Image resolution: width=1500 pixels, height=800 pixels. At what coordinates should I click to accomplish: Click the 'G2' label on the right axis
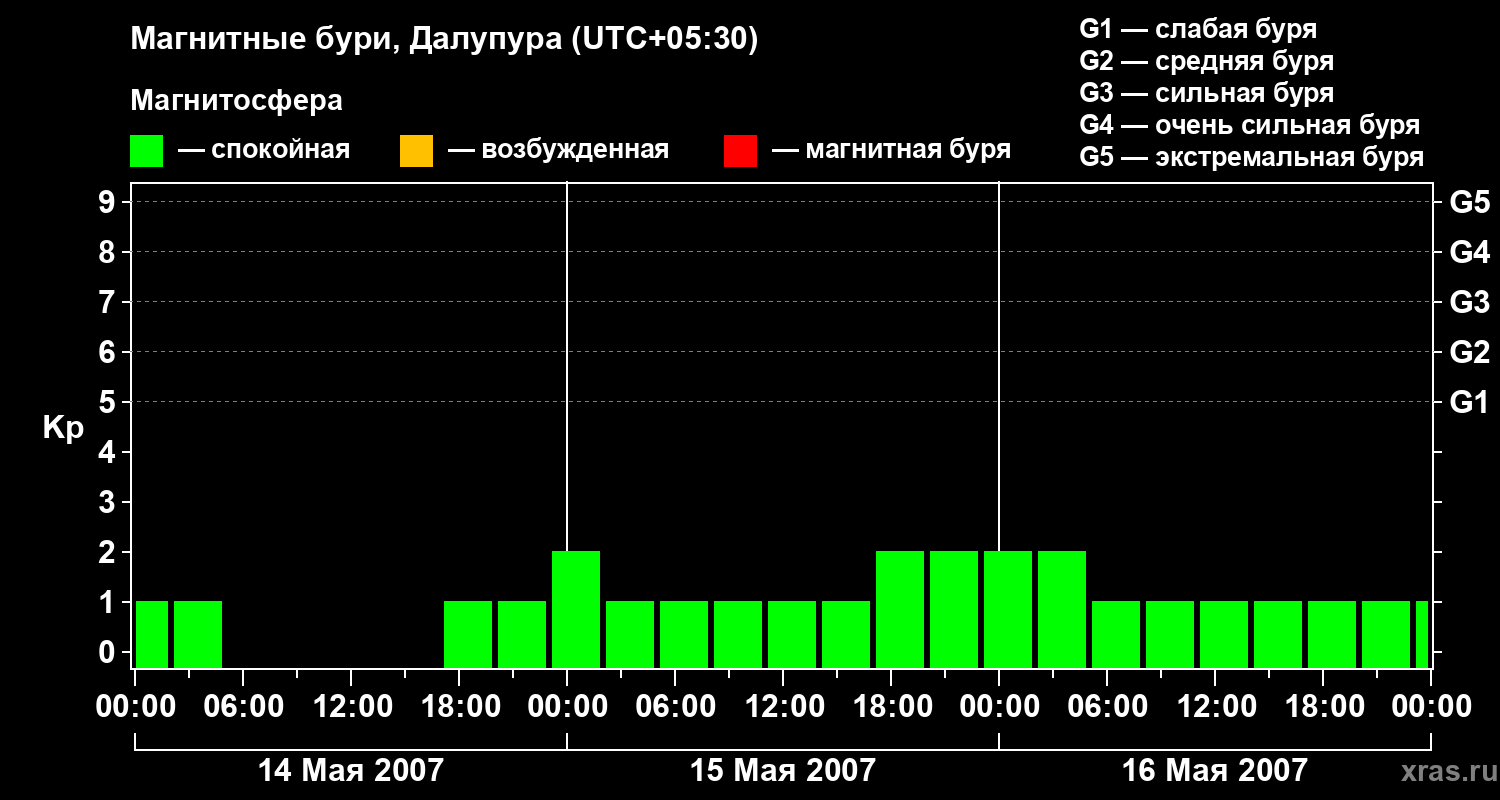pos(1470,352)
